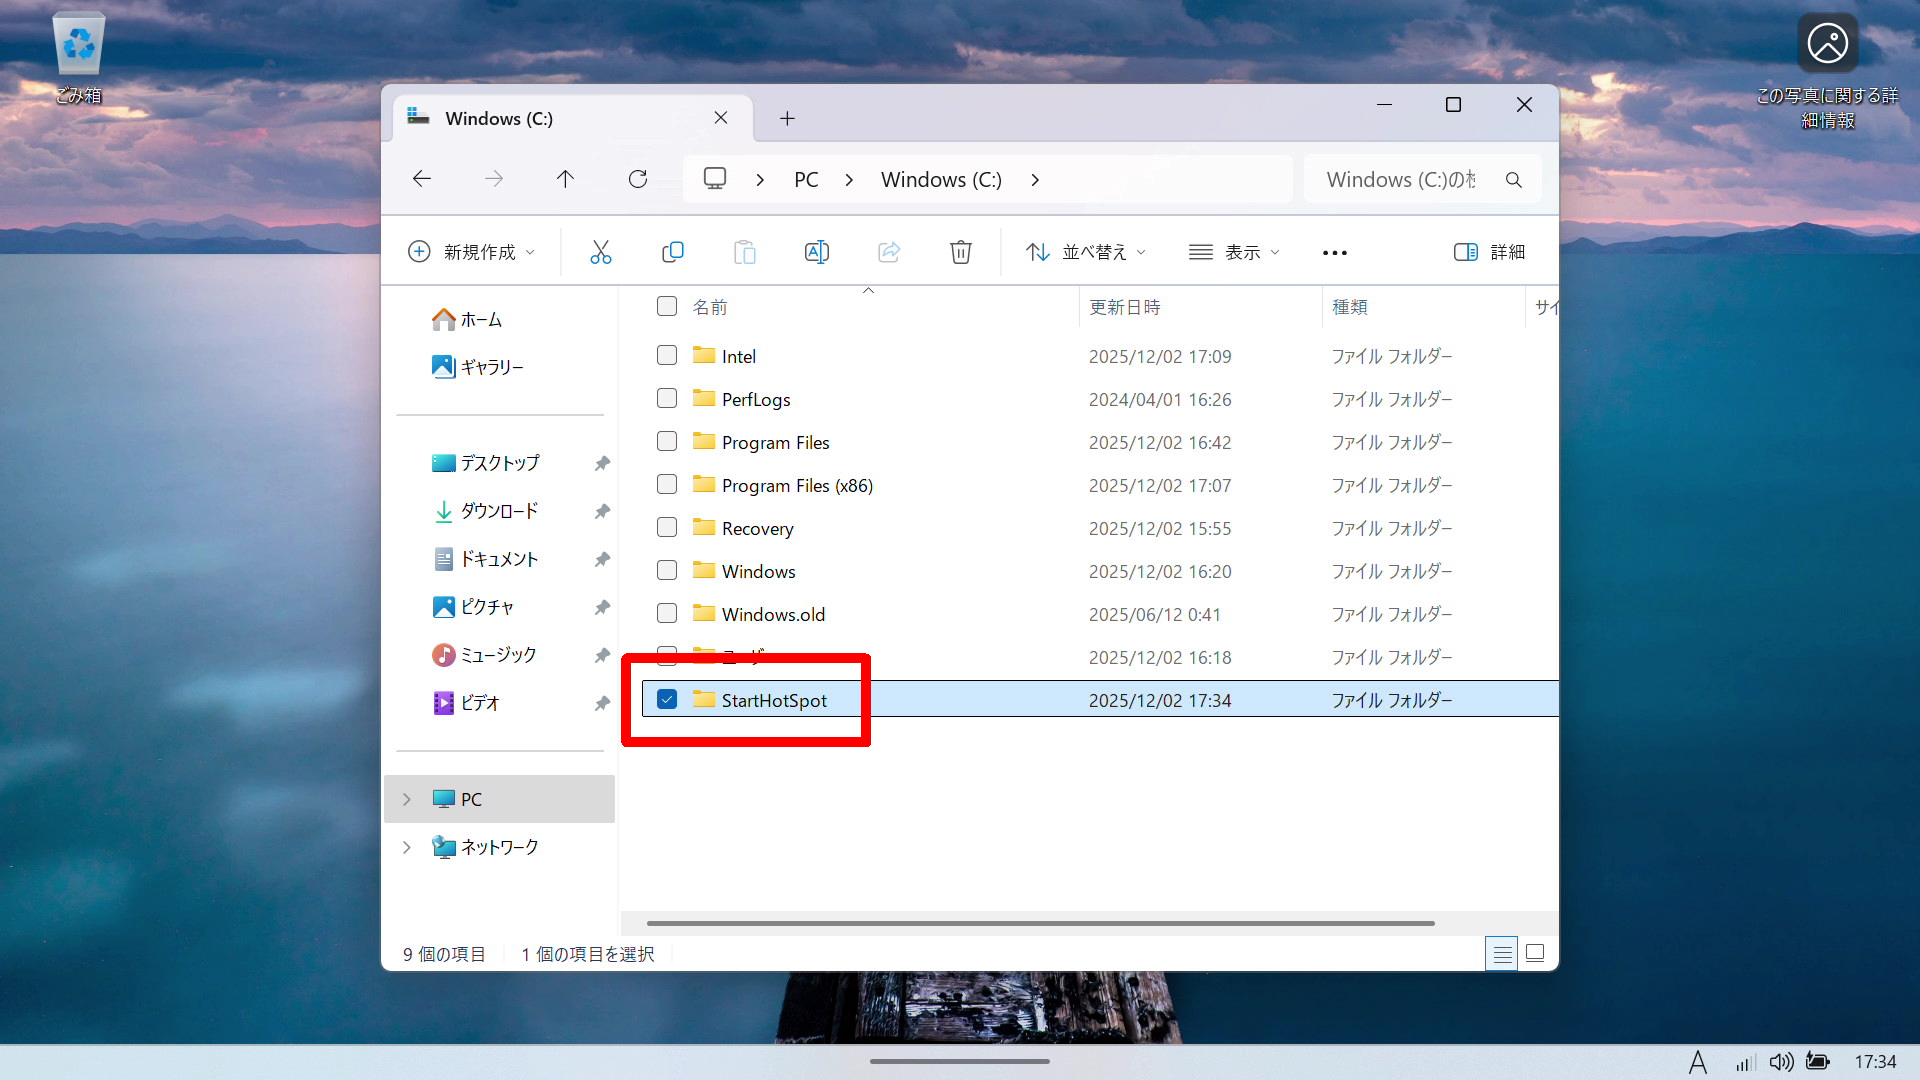Click the Cut scissors icon
The height and width of the screenshot is (1080, 1920).
(x=600, y=252)
